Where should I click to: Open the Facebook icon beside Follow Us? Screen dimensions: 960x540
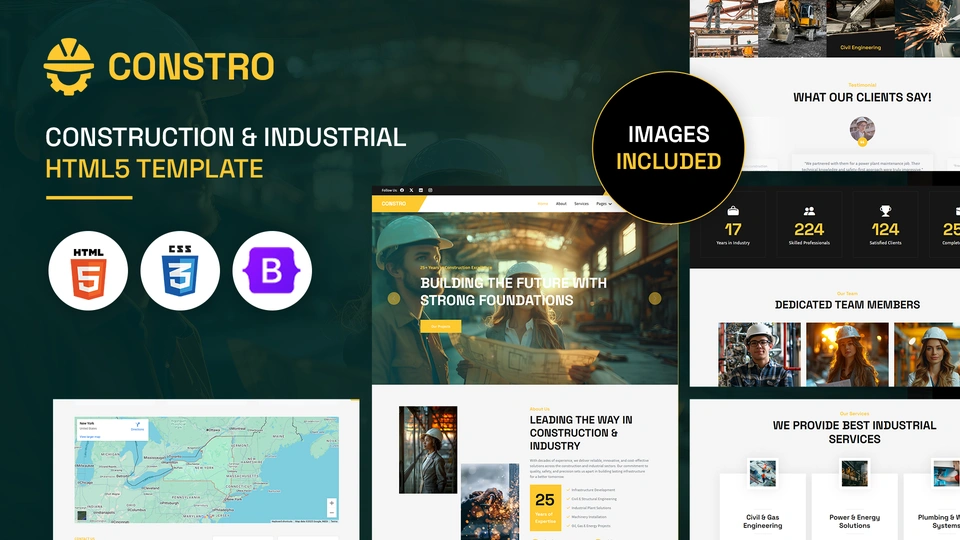tap(402, 190)
